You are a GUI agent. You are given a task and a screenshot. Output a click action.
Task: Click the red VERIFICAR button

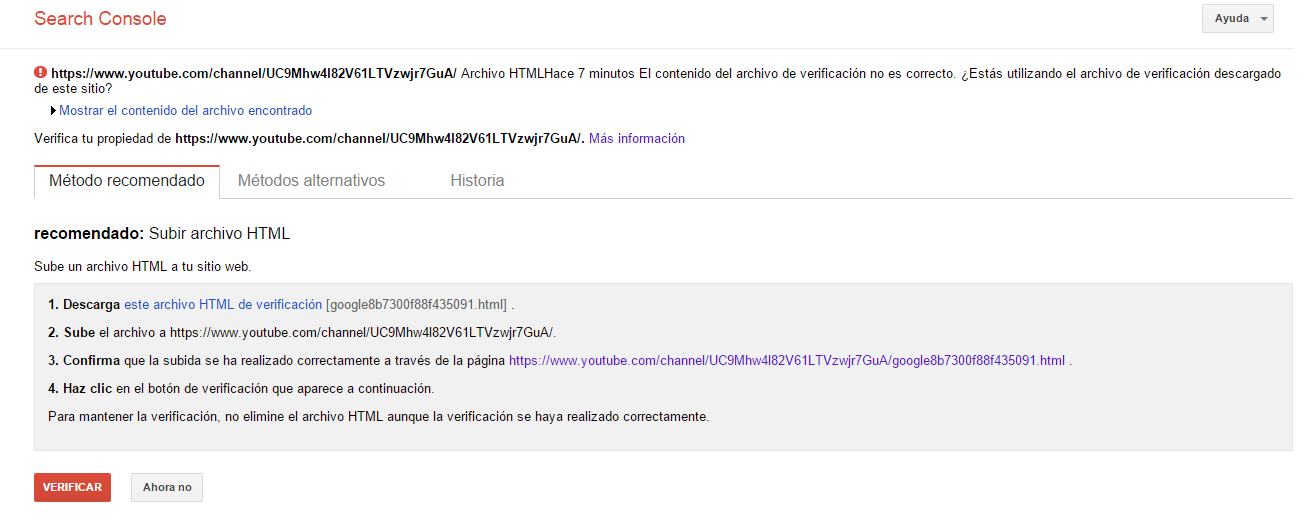[72, 487]
